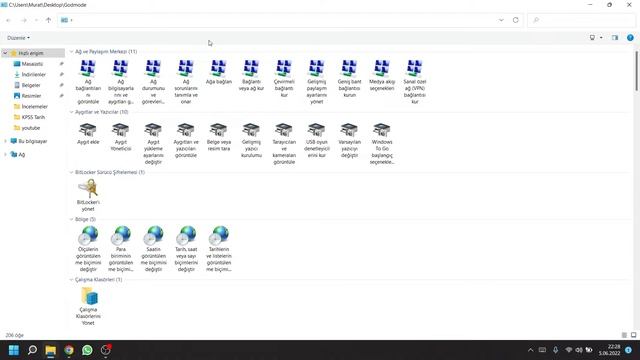The image size is (640, 360).
Task: Open 'Çevirmeli bağlantı kur' item
Action: 284,78
